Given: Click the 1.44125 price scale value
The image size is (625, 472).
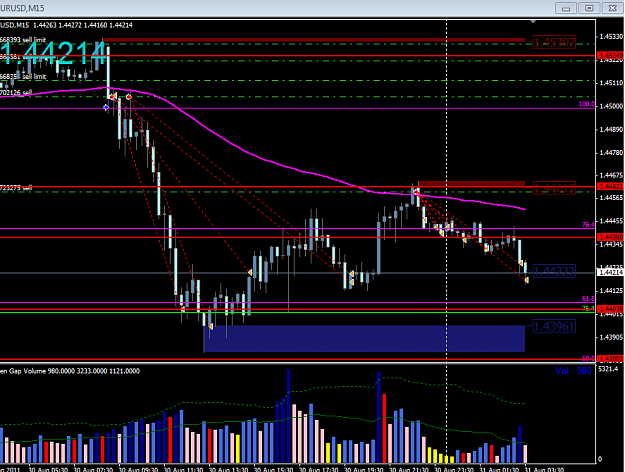Looking at the screenshot, I should 611,291.
